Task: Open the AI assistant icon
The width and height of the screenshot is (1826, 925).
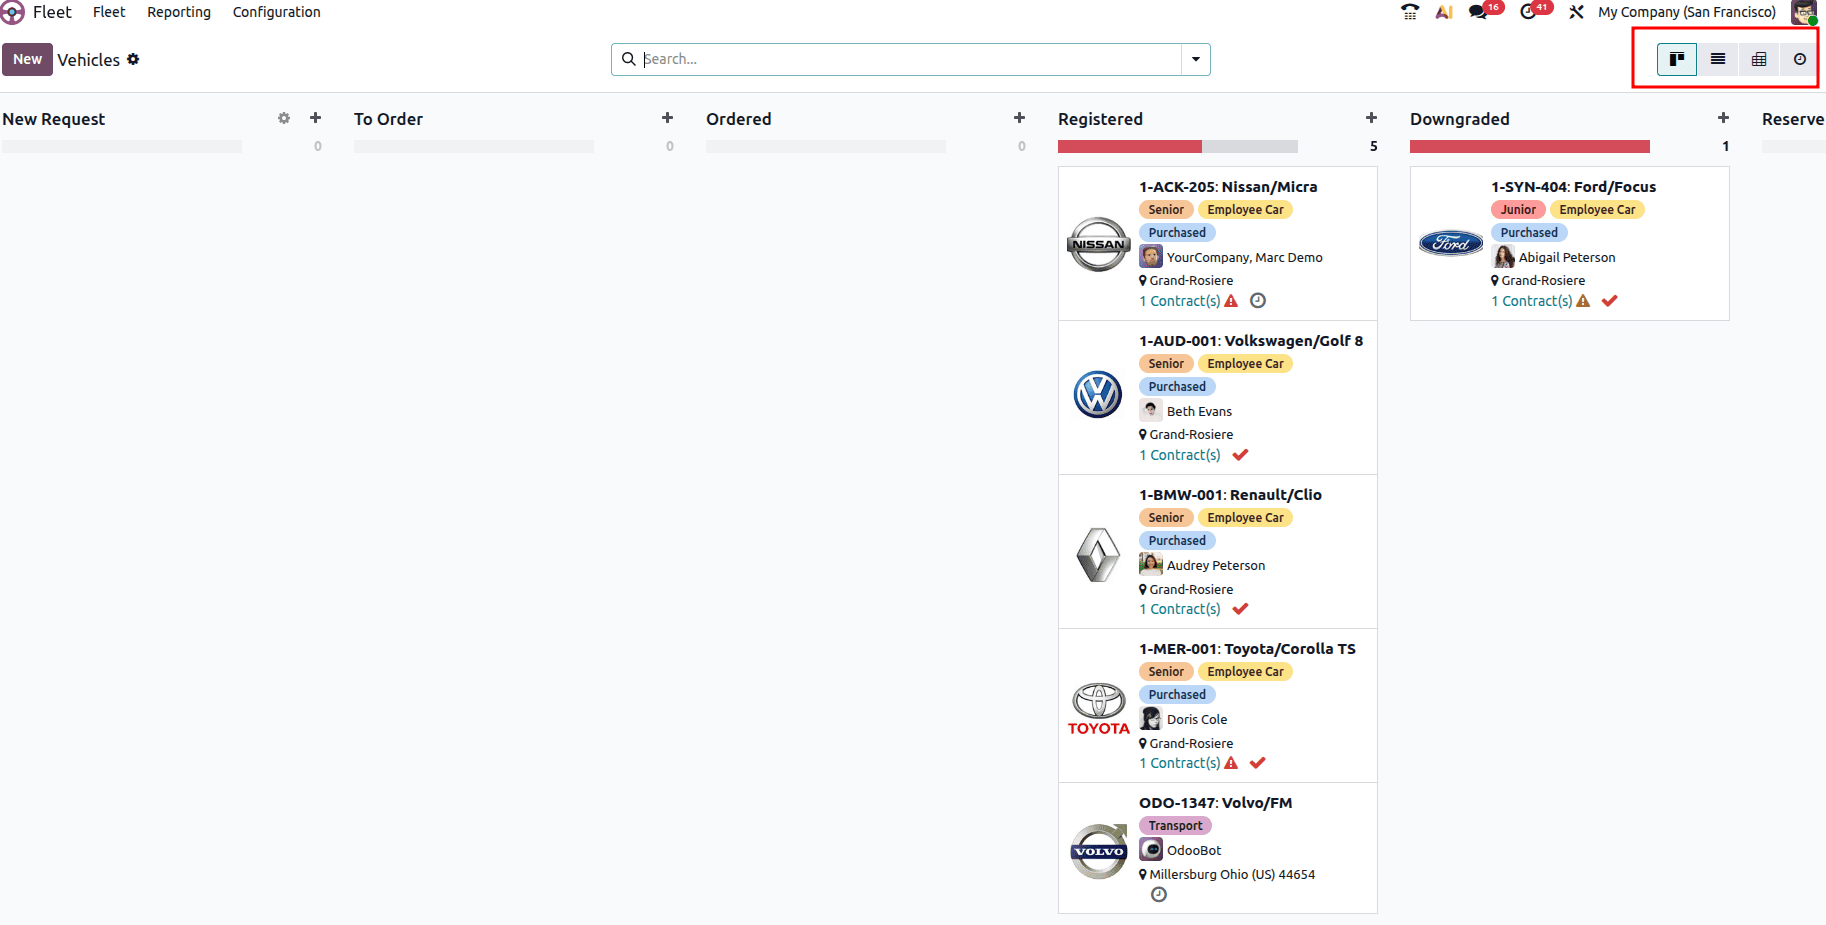Action: tap(1444, 12)
